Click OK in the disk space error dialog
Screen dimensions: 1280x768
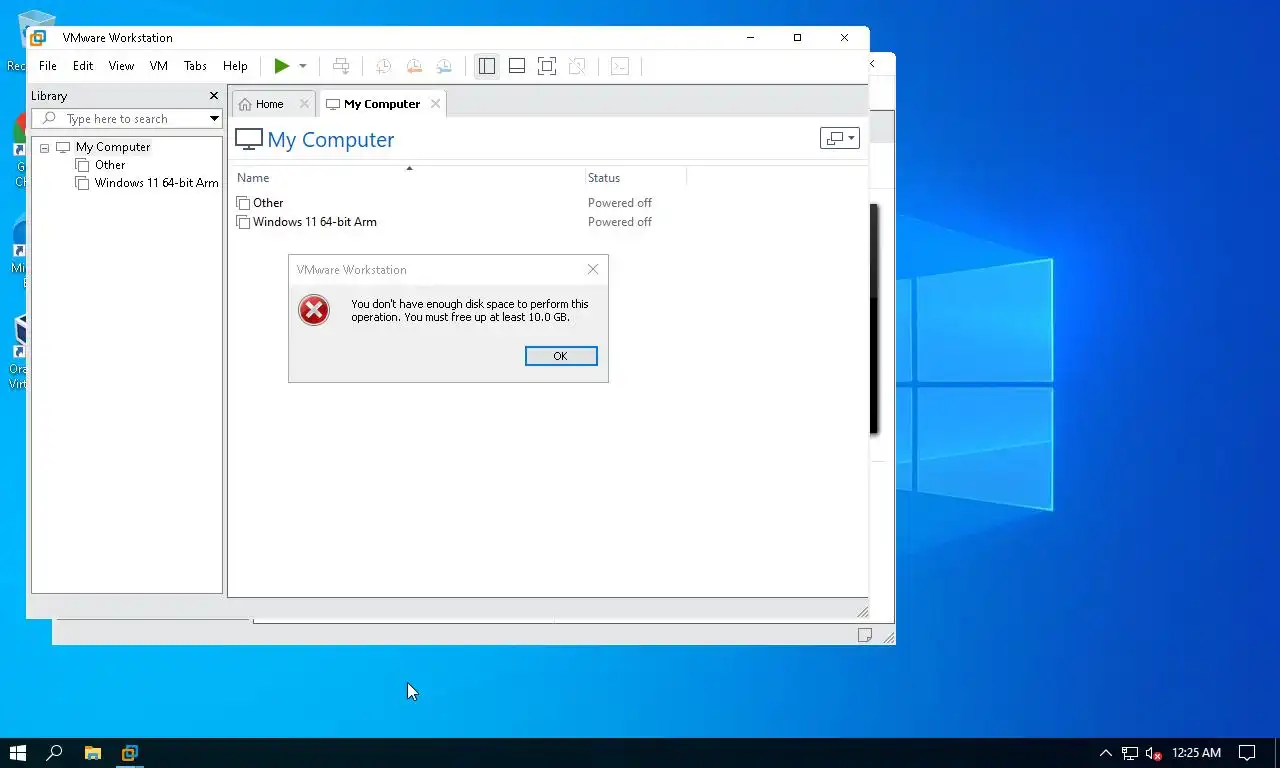[x=561, y=356]
